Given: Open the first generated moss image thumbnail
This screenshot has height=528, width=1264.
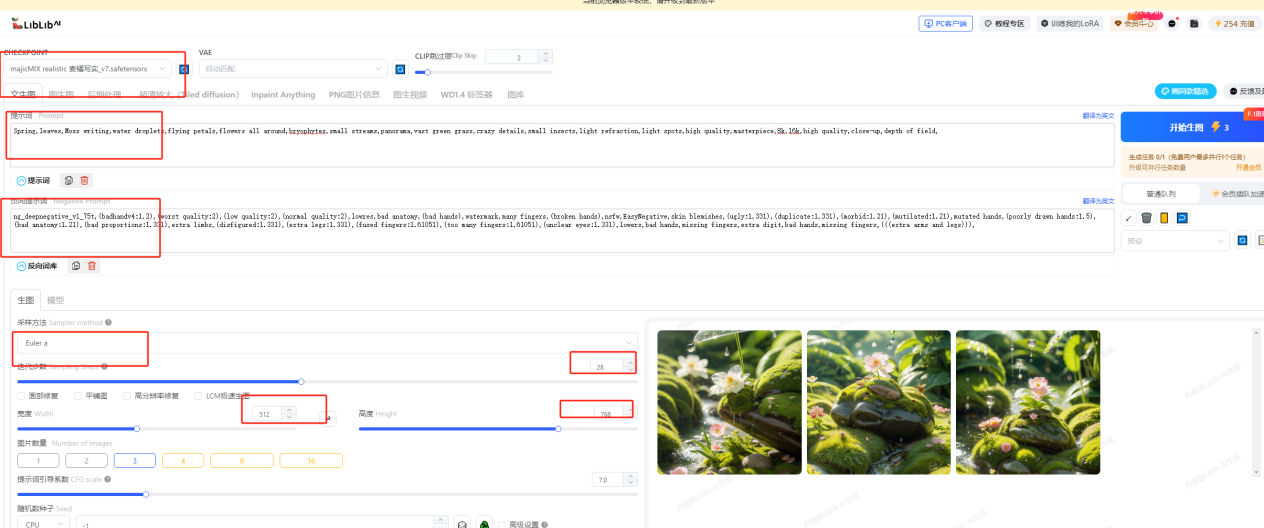Looking at the screenshot, I should tap(729, 402).
